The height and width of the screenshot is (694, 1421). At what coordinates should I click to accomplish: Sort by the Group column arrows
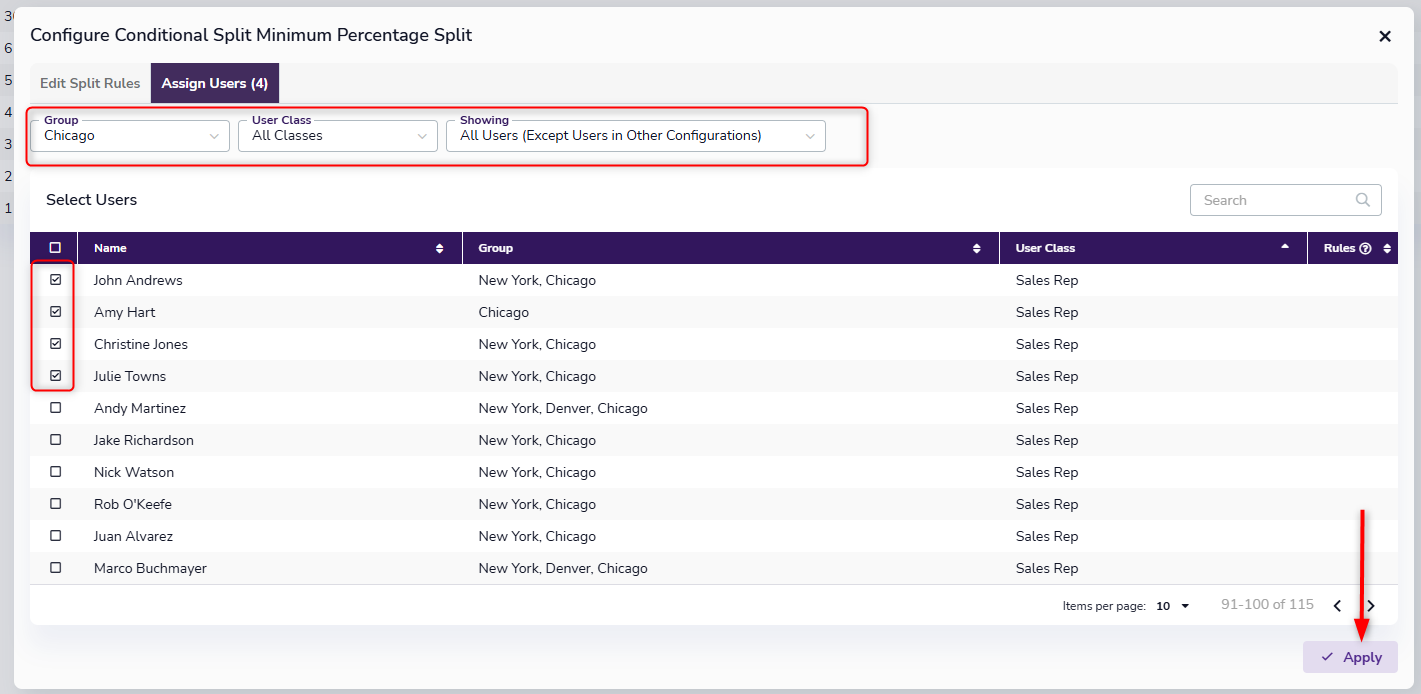click(976, 249)
